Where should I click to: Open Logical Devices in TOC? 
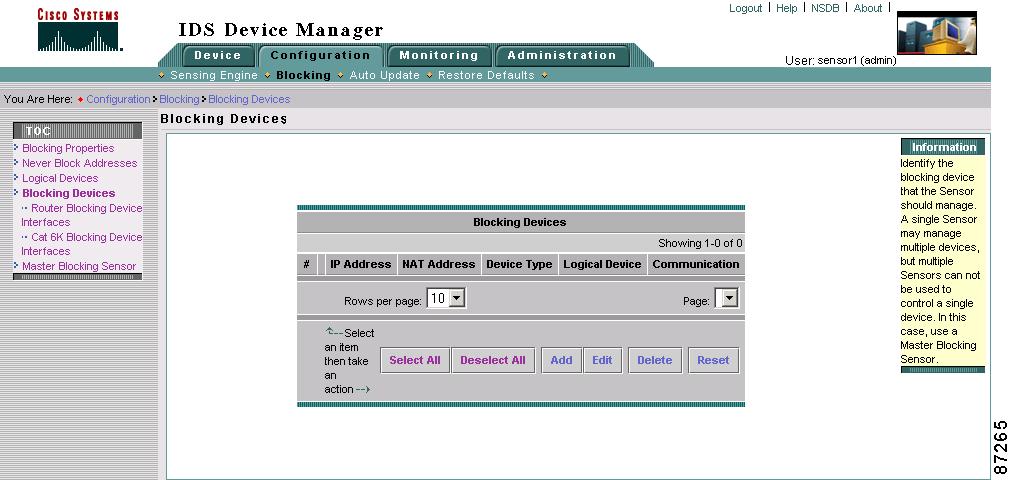60,178
